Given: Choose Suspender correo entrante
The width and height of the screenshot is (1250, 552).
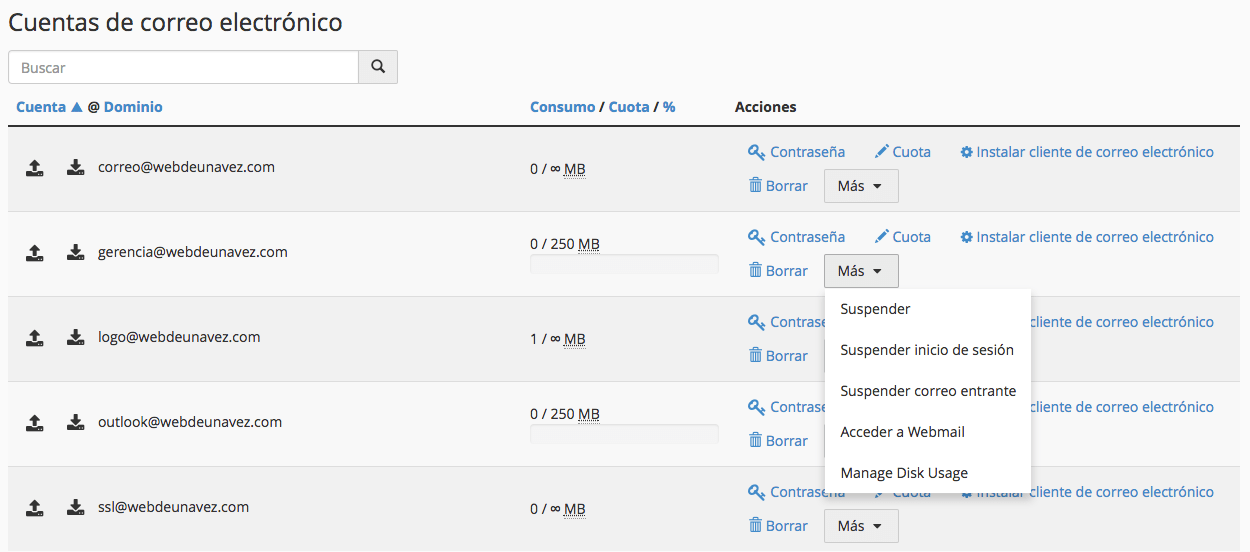Looking at the screenshot, I should pyautogui.click(x=927, y=391).
